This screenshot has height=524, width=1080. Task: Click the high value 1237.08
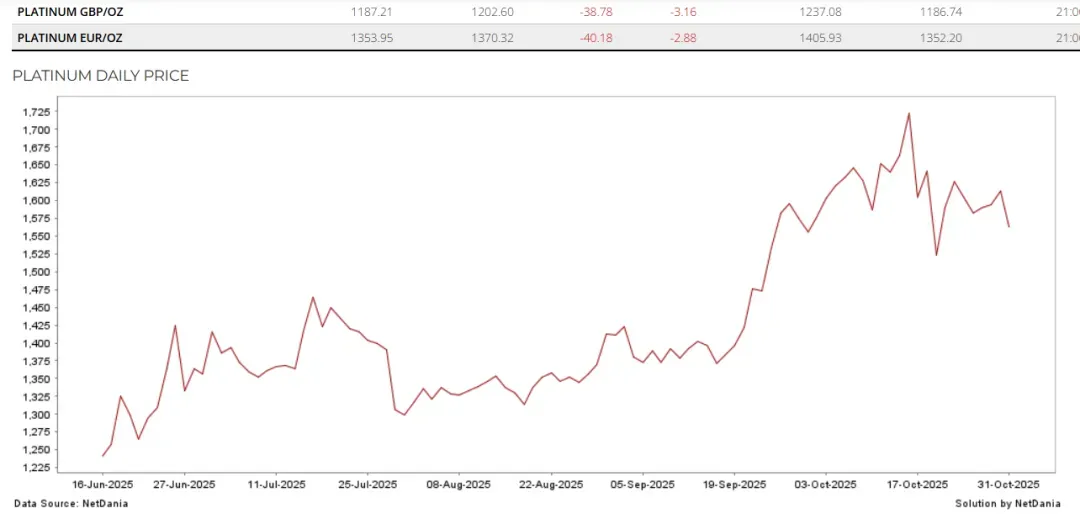[820, 12]
